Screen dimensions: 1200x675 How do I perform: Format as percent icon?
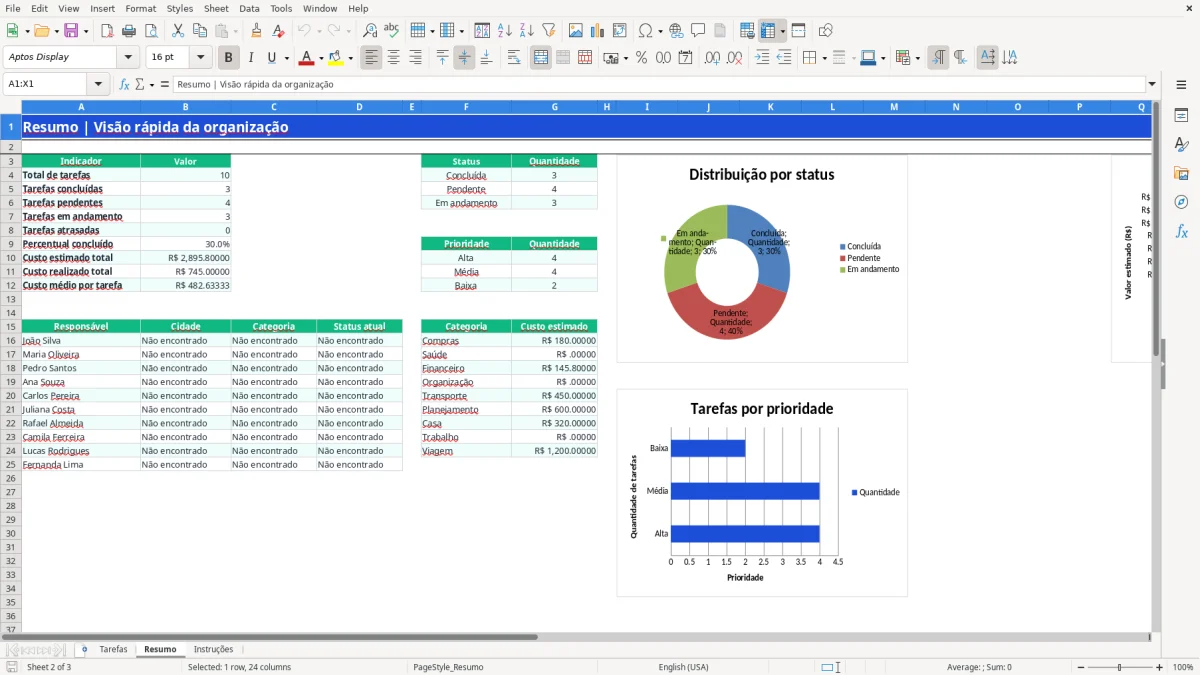tap(641, 58)
